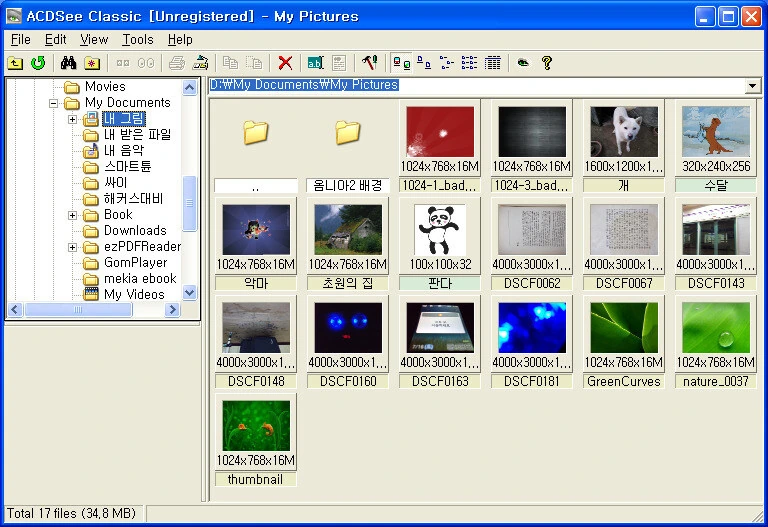Switch to details view icon
768x527 pixels.
tap(492, 63)
